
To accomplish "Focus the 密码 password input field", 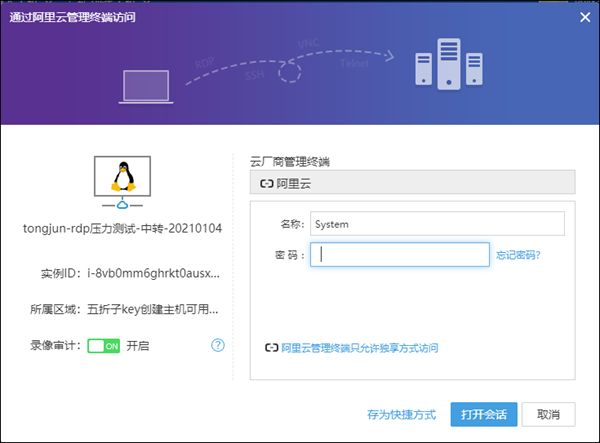I will coord(400,254).
